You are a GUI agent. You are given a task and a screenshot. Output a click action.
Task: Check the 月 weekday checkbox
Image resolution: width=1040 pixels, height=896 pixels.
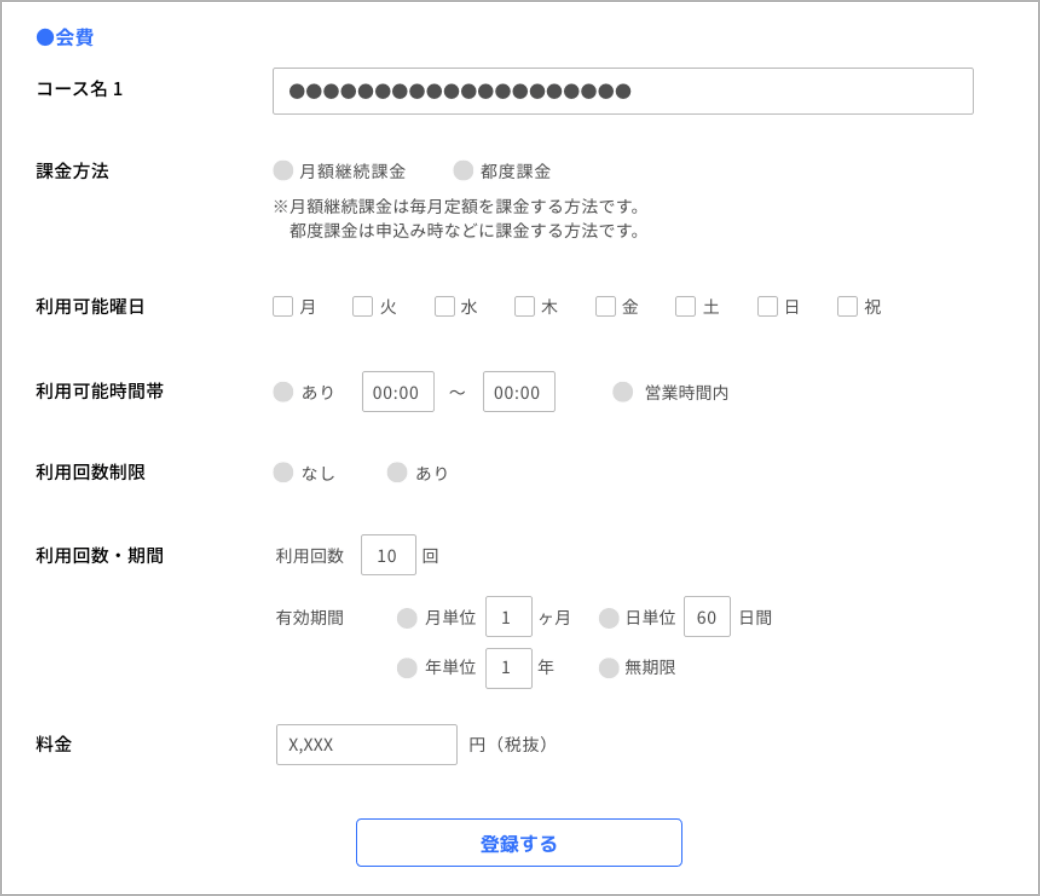[x=283, y=307]
